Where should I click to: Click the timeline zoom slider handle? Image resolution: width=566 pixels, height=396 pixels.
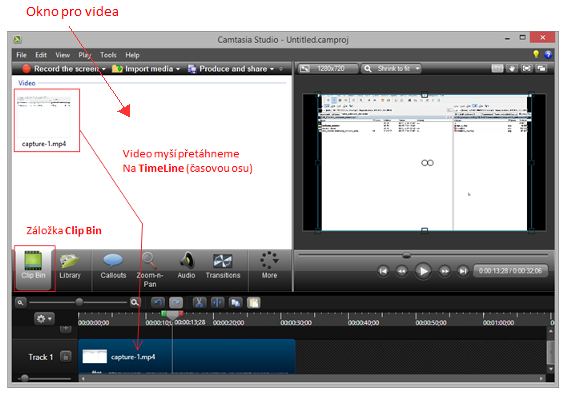pos(79,302)
